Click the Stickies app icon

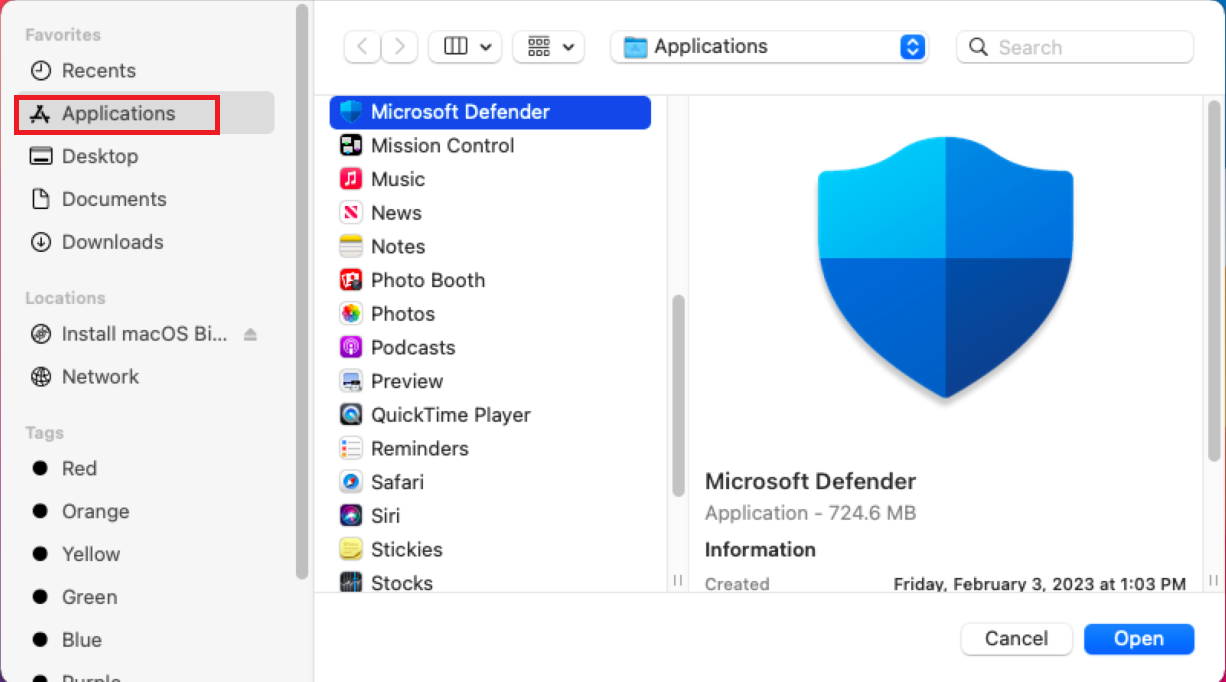350,549
